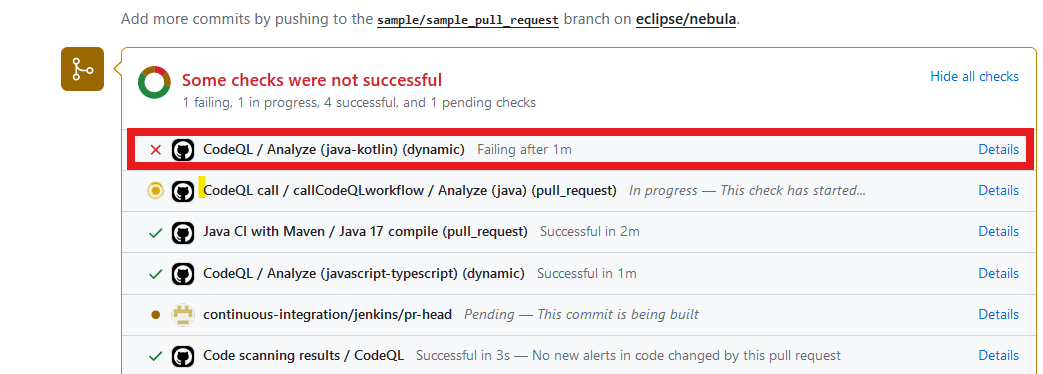The image size is (1043, 374).
Task: Click the Some checks were not successful heading
Action: (312, 81)
